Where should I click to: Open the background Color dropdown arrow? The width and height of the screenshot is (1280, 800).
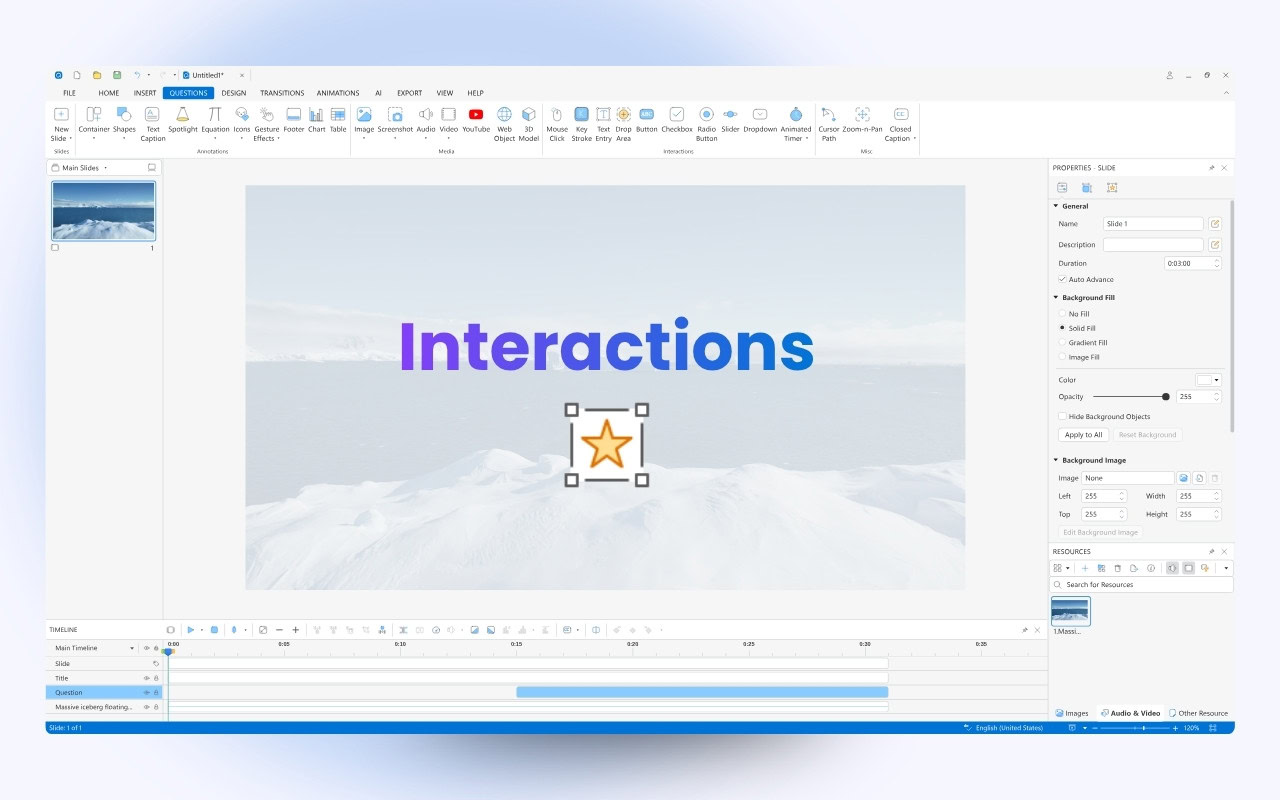click(1217, 380)
